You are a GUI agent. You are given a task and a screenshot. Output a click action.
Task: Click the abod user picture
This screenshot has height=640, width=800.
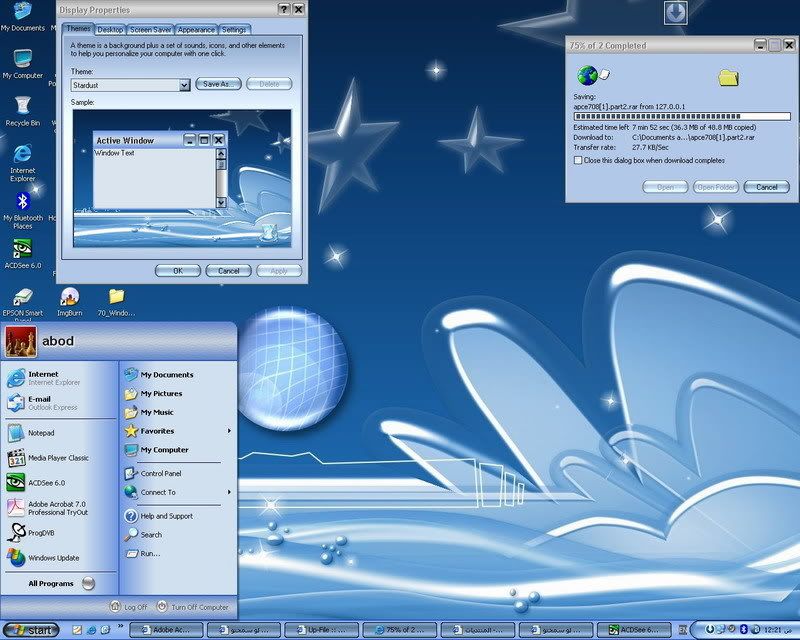(x=21, y=341)
